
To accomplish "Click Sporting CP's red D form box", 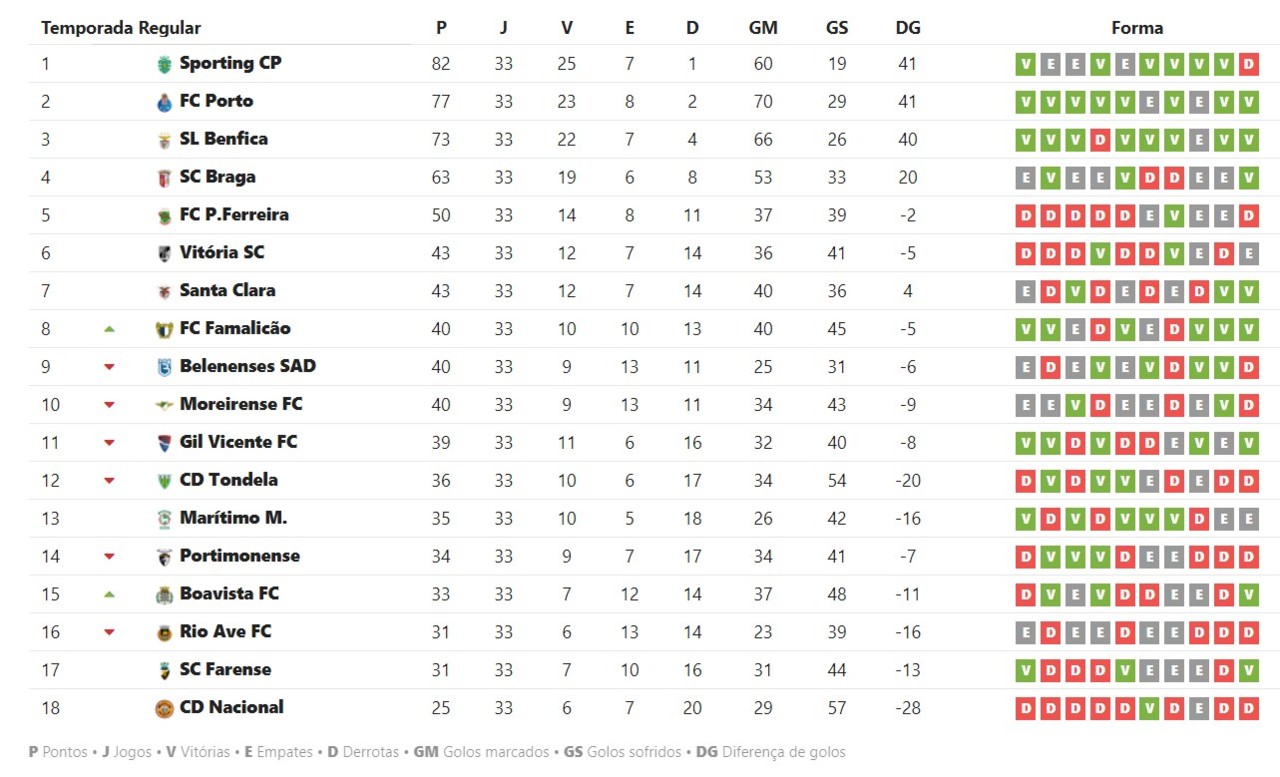I will (1248, 64).
